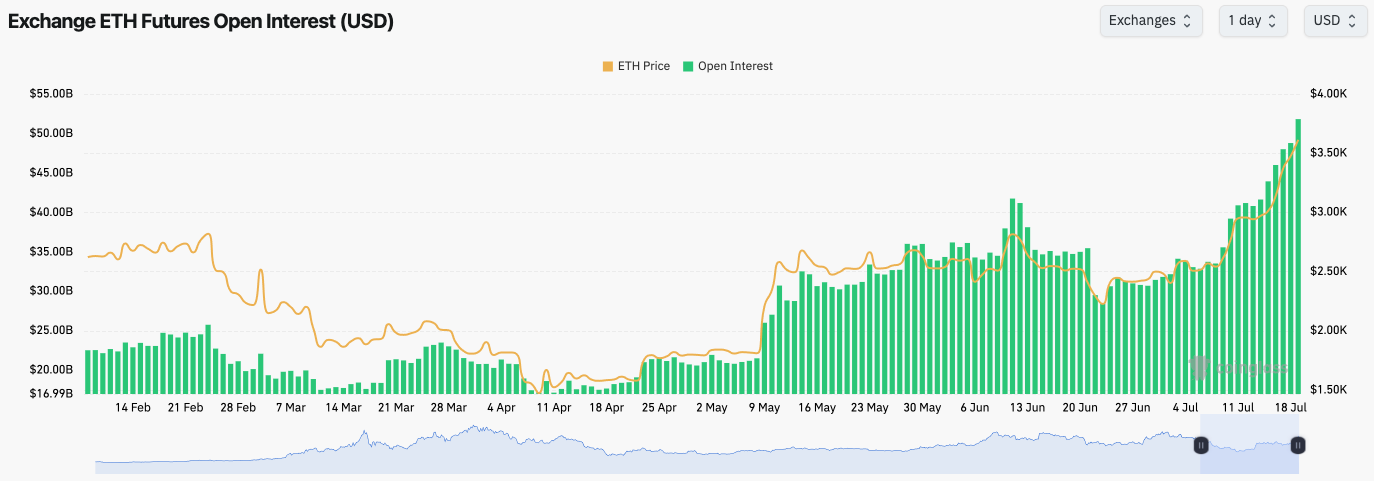This screenshot has width=1374, height=481.
Task: Click the 6 Jun date label
Action: tap(974, 408)
